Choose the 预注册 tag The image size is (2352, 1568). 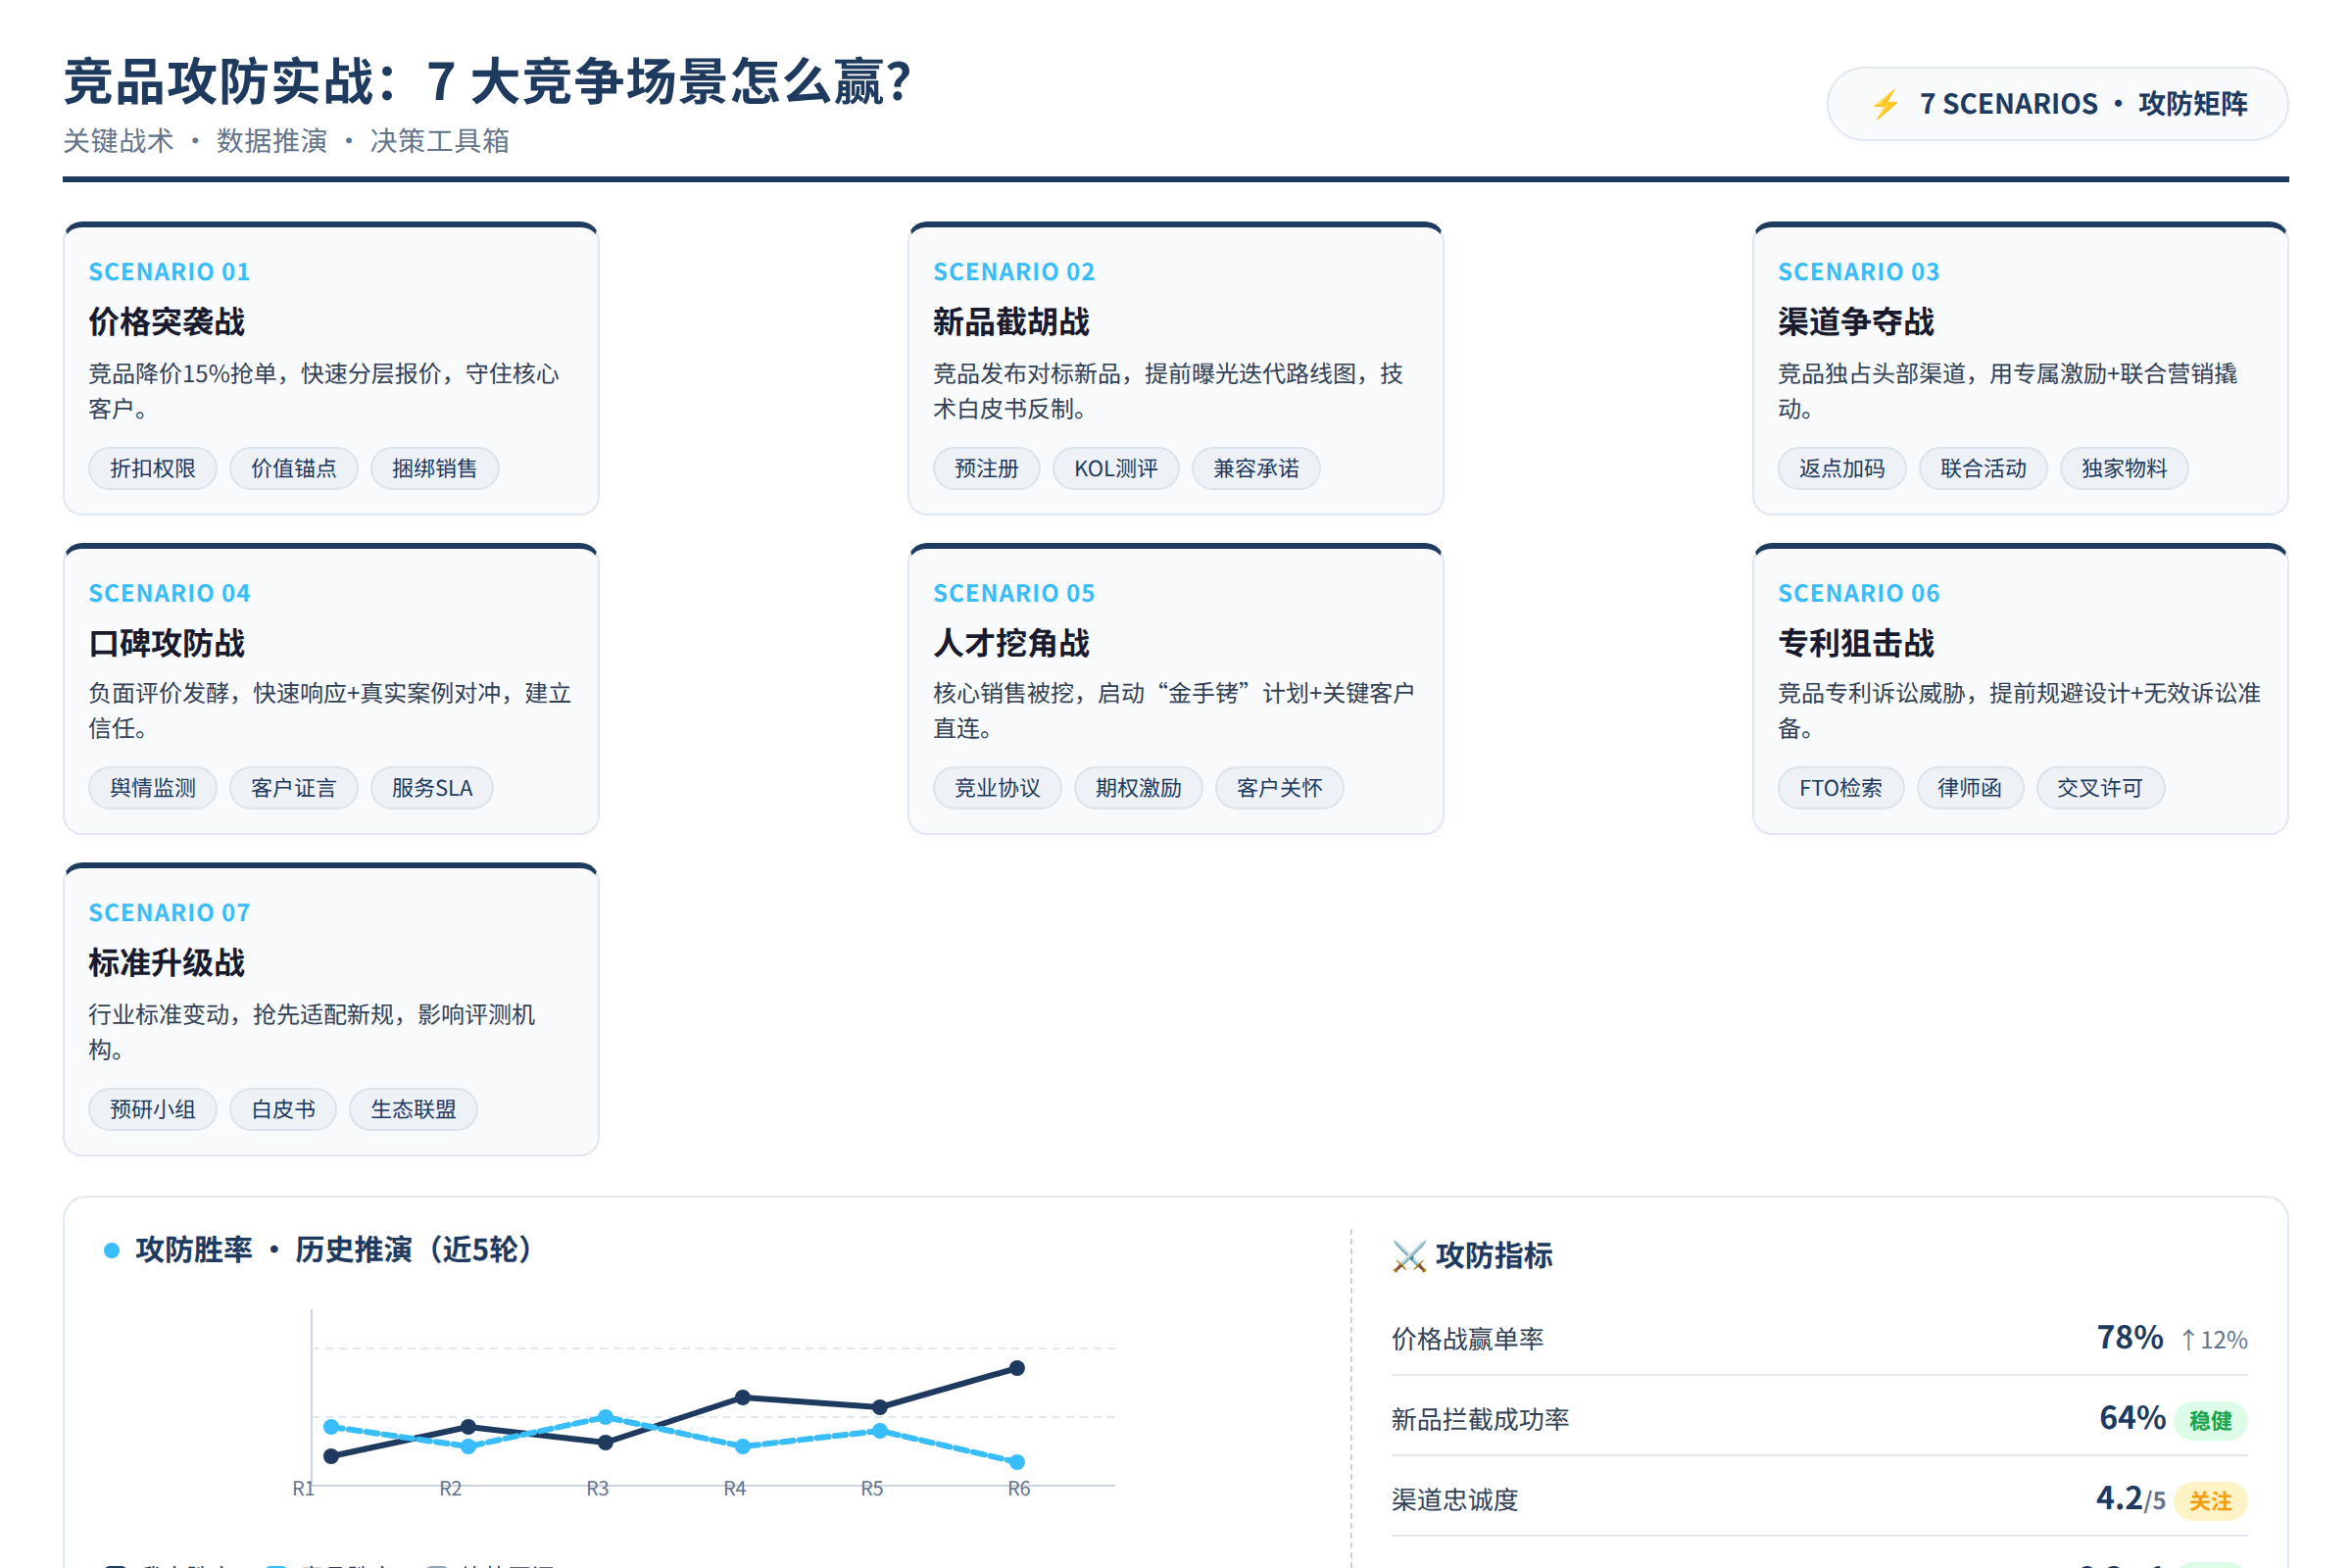pyautogui.click(x=987, y=468)
